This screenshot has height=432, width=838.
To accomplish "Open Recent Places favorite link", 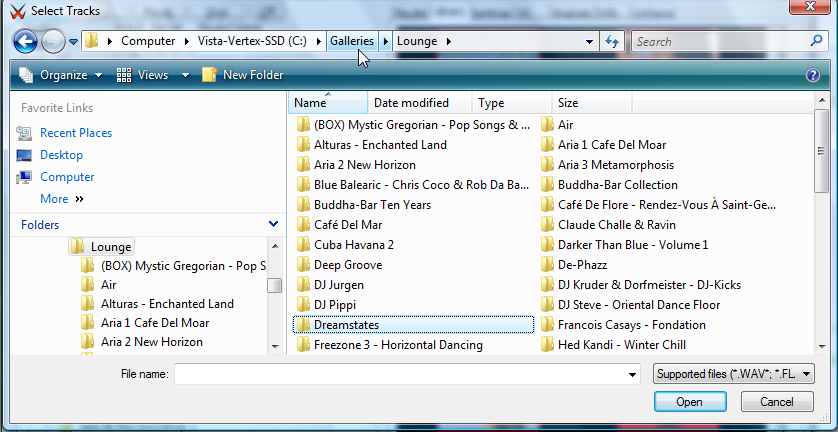I will pyautogui.click(x=76, y=133).
